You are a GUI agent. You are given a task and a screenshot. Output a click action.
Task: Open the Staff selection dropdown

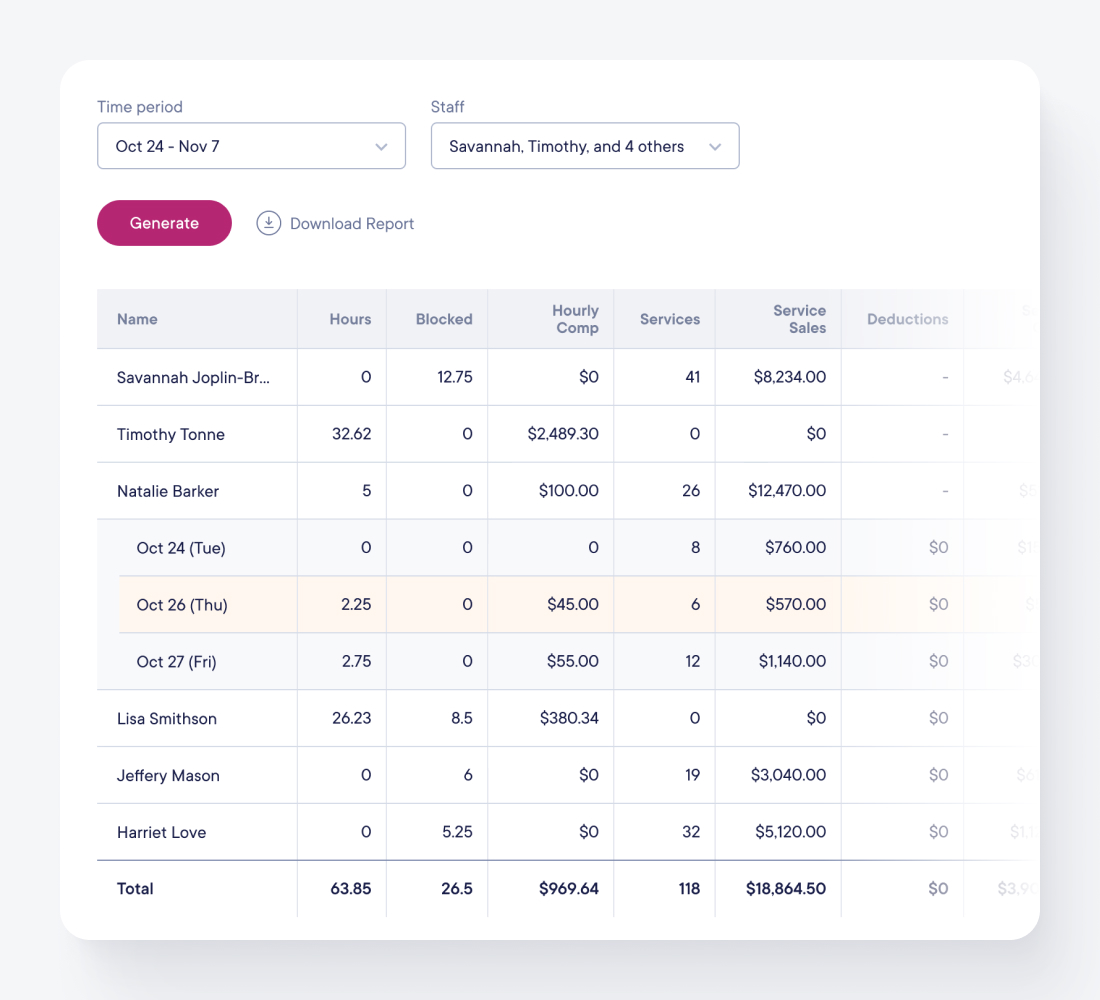[x=585, y=146]
